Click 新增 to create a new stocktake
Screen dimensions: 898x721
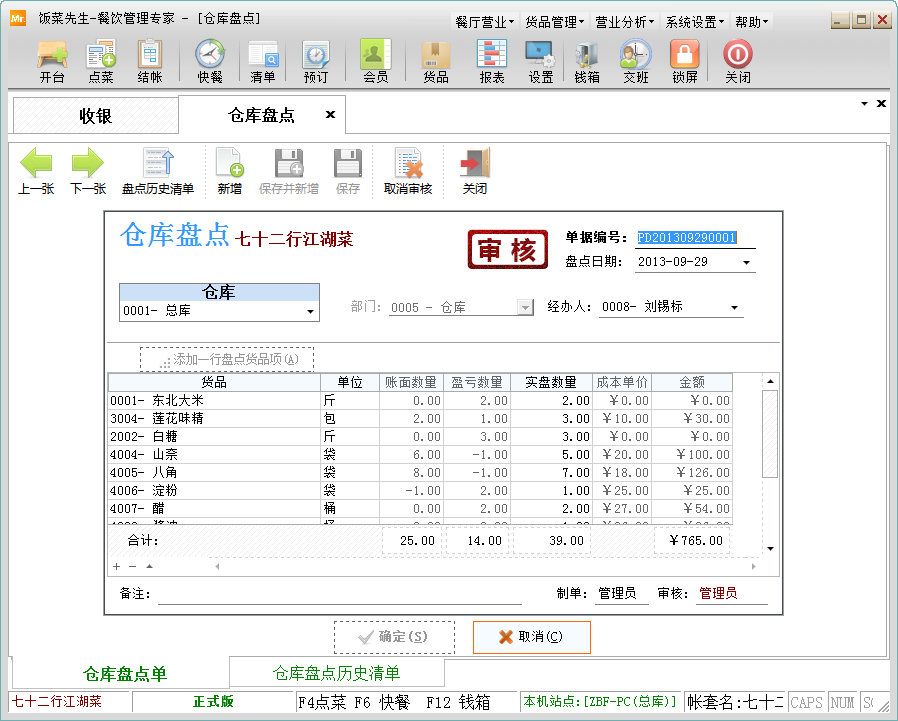[231, 168]
